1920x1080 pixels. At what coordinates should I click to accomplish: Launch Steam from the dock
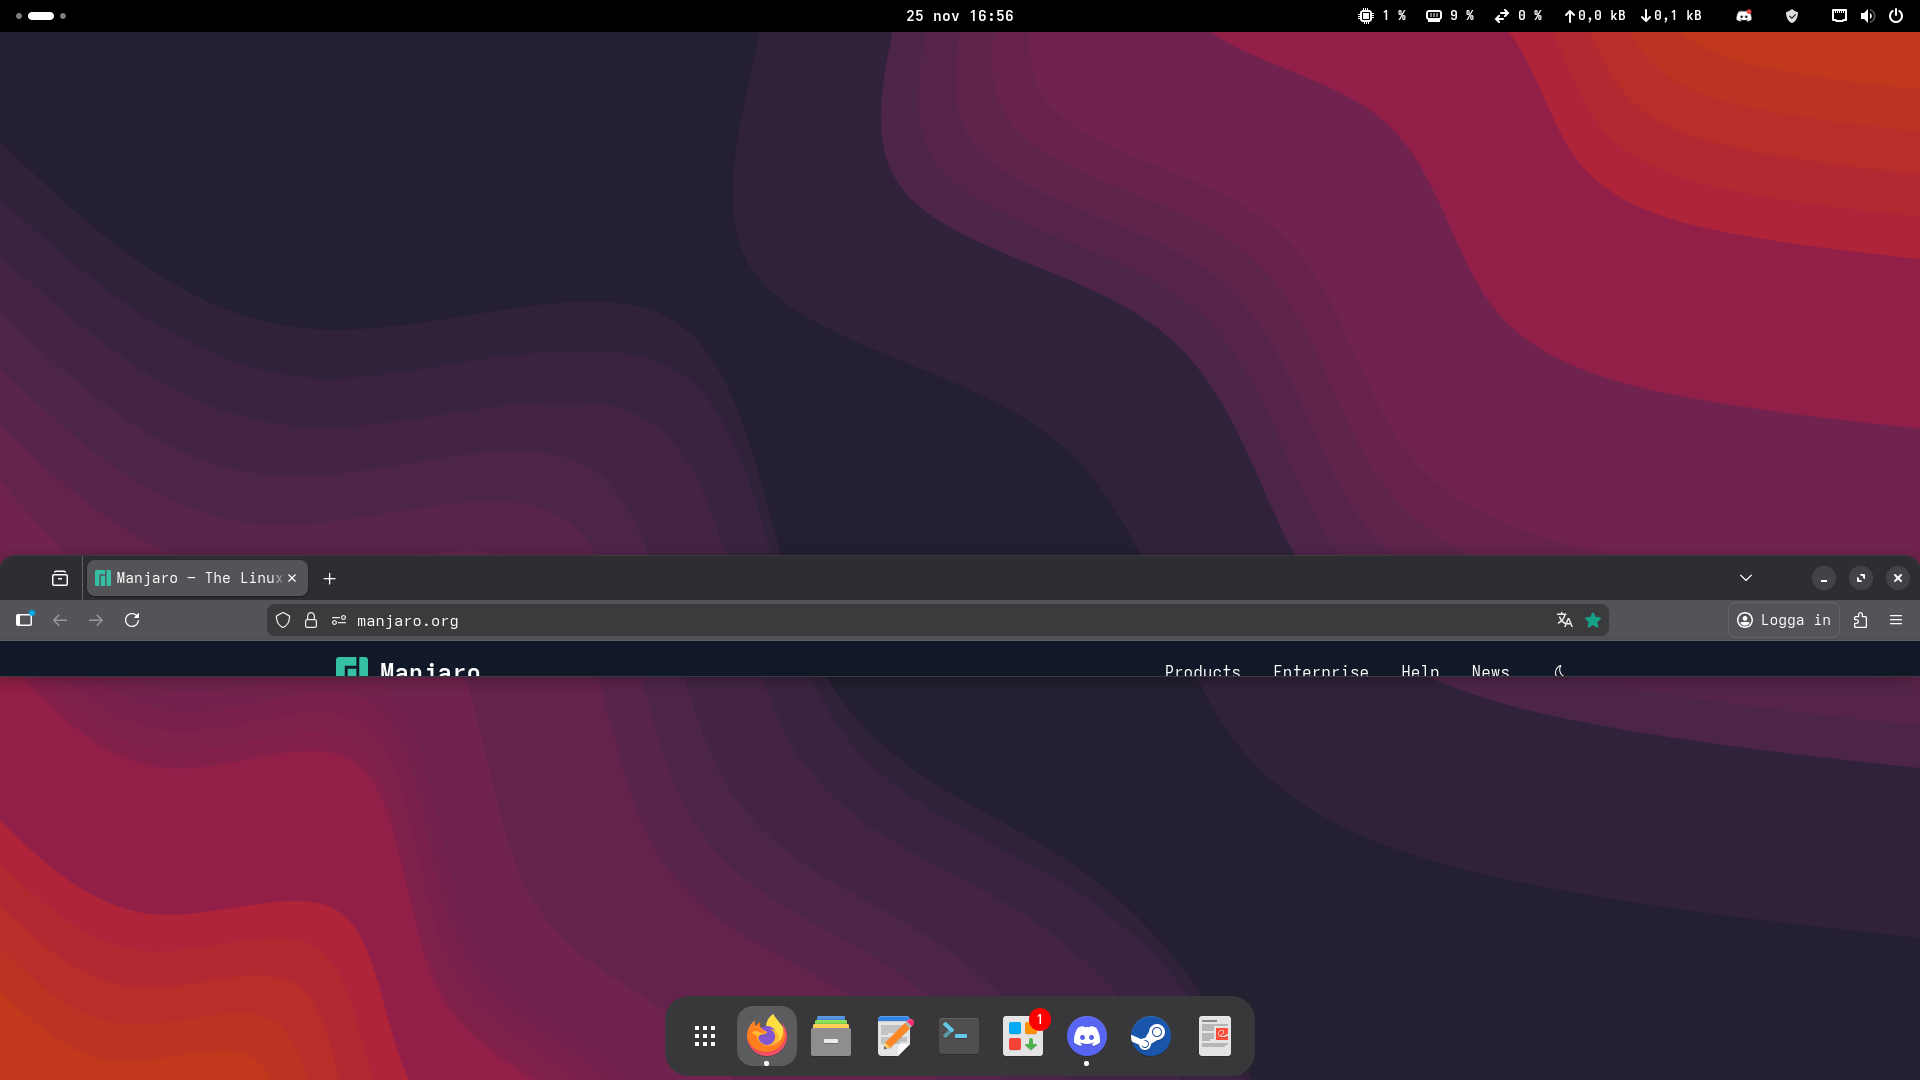pyautogui.click(x=1150, y=1036)
